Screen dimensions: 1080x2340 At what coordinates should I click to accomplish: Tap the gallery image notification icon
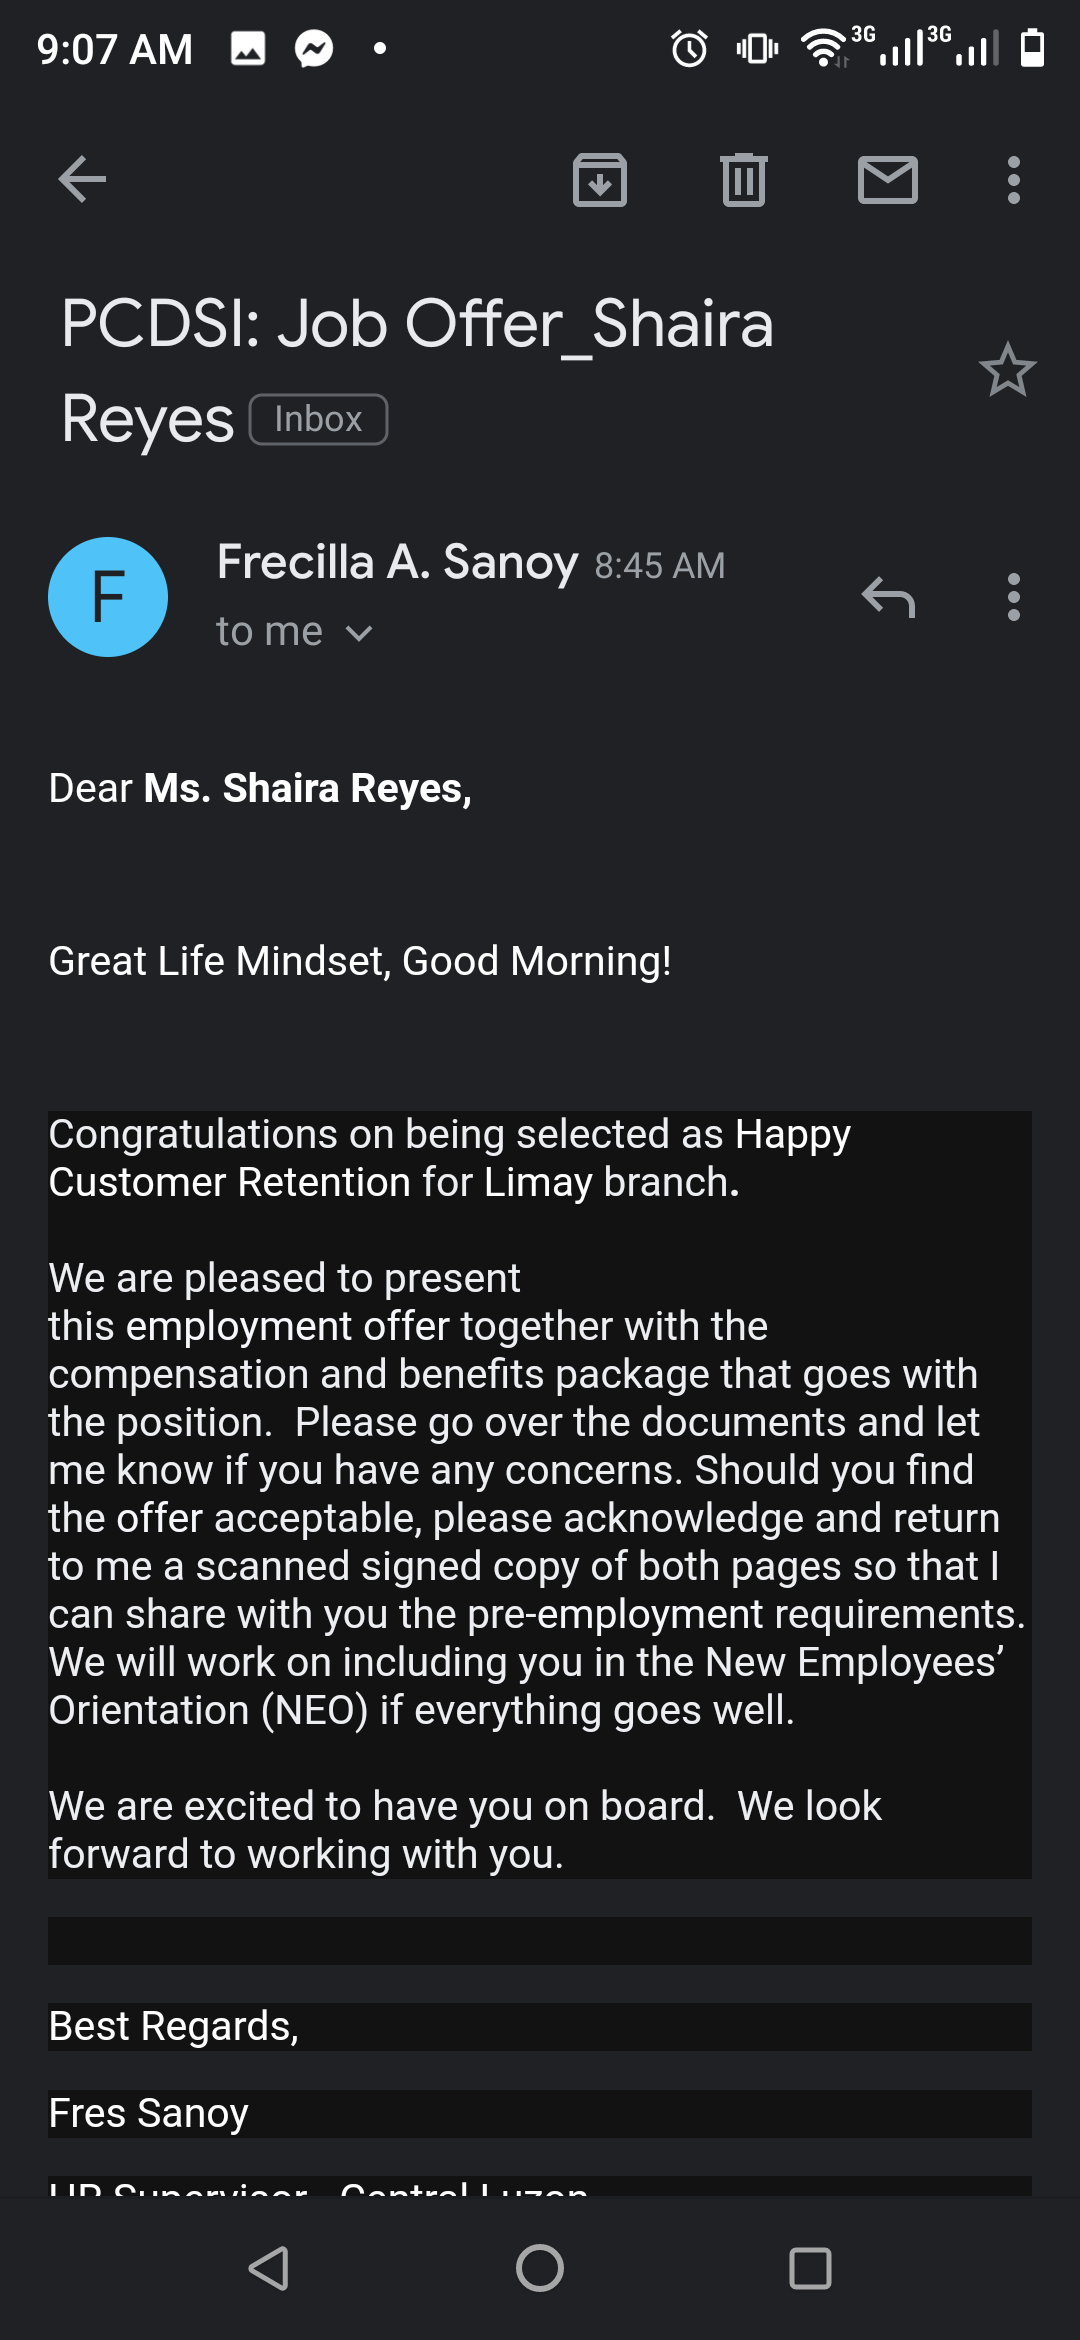point(248,48)
